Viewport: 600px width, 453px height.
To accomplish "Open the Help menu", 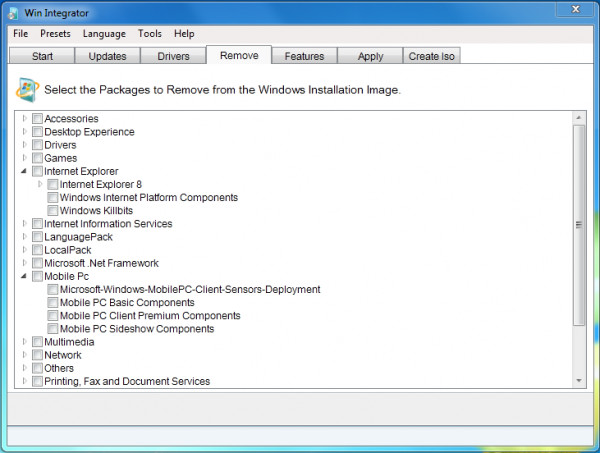I will pos(184,34).
